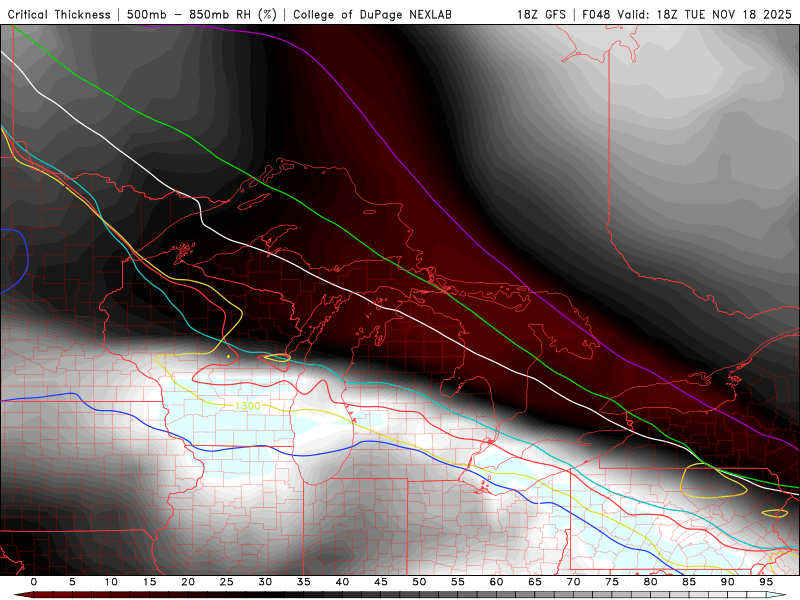Click the colorbar value "10"

tap(111, 582)
